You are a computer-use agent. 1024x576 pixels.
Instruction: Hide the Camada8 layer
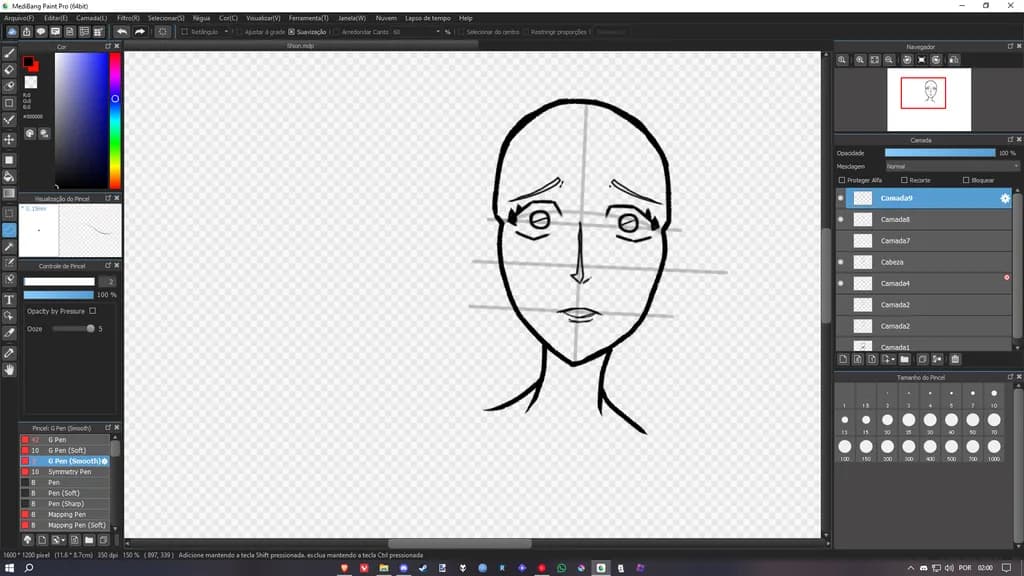pyautogui.click(x=840, y=219)
